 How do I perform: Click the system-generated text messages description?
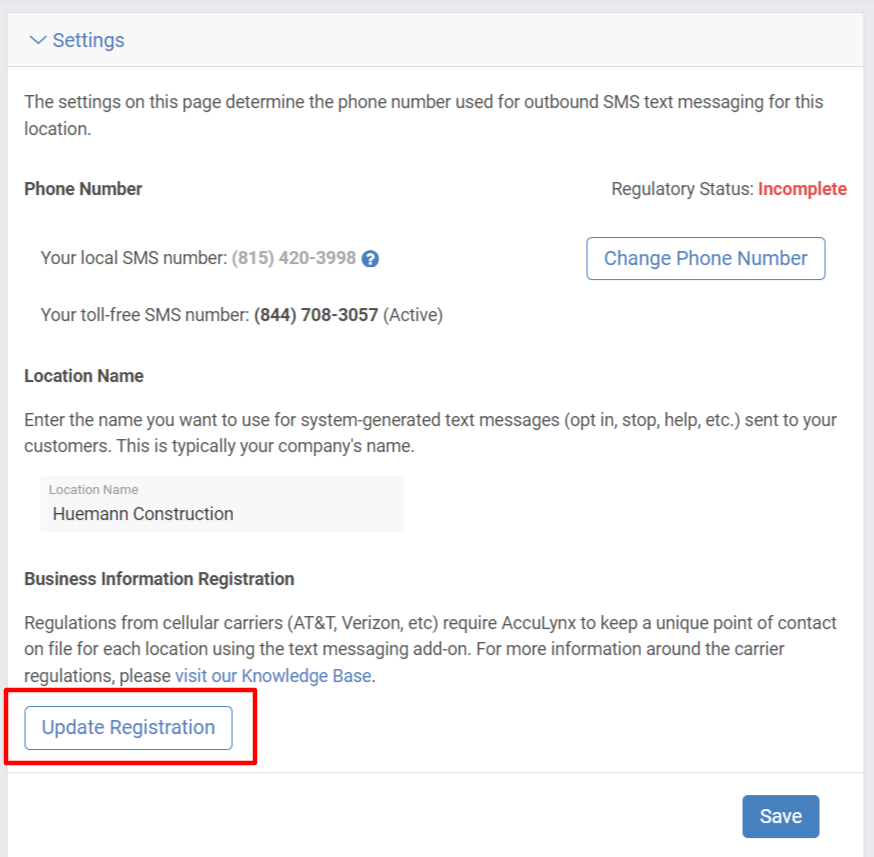click(430, 433)
